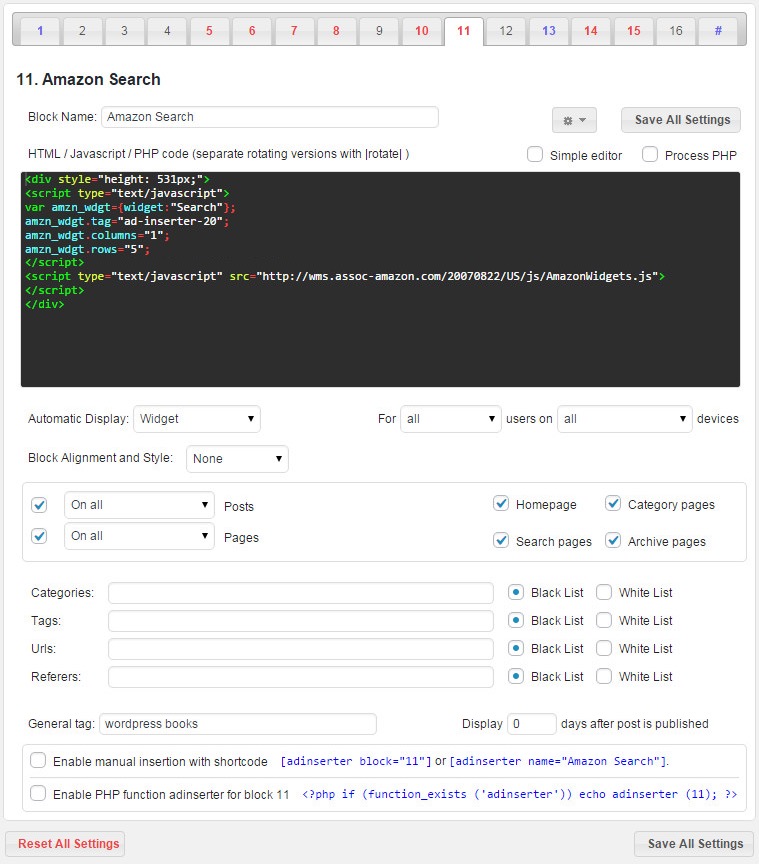Open the For all users dropdown
This screenshot has width=759, height=864.
coord(451,419)
